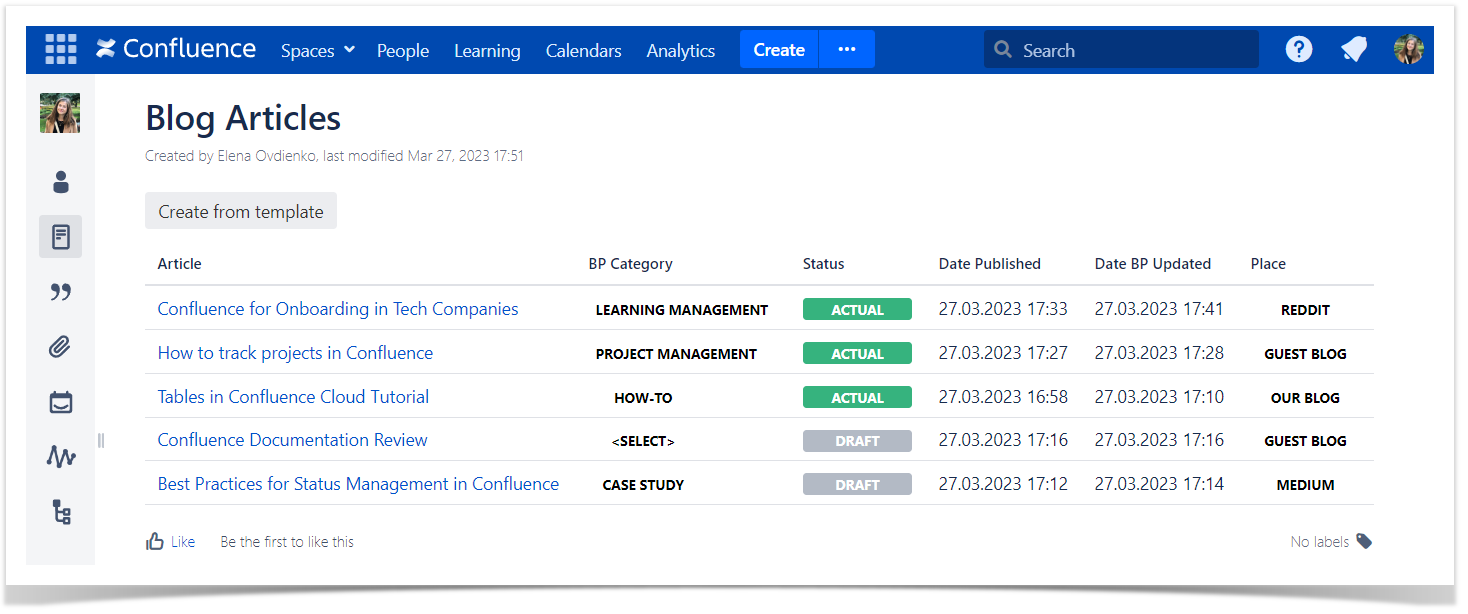This screenshot has width=1468, height=614.
Task: Open the sidebar analytics pulse icon
Action: (x=61, y=457)
